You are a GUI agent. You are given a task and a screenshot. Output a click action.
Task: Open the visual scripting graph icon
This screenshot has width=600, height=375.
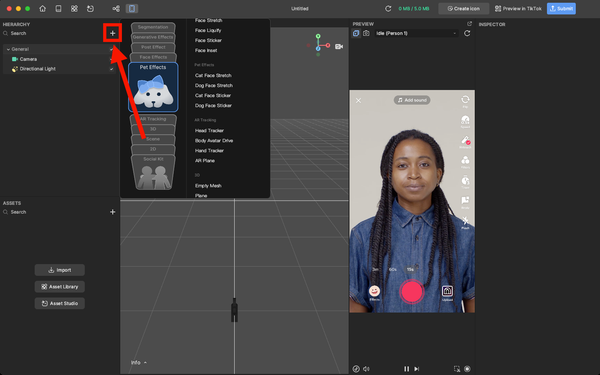point(116,8)
